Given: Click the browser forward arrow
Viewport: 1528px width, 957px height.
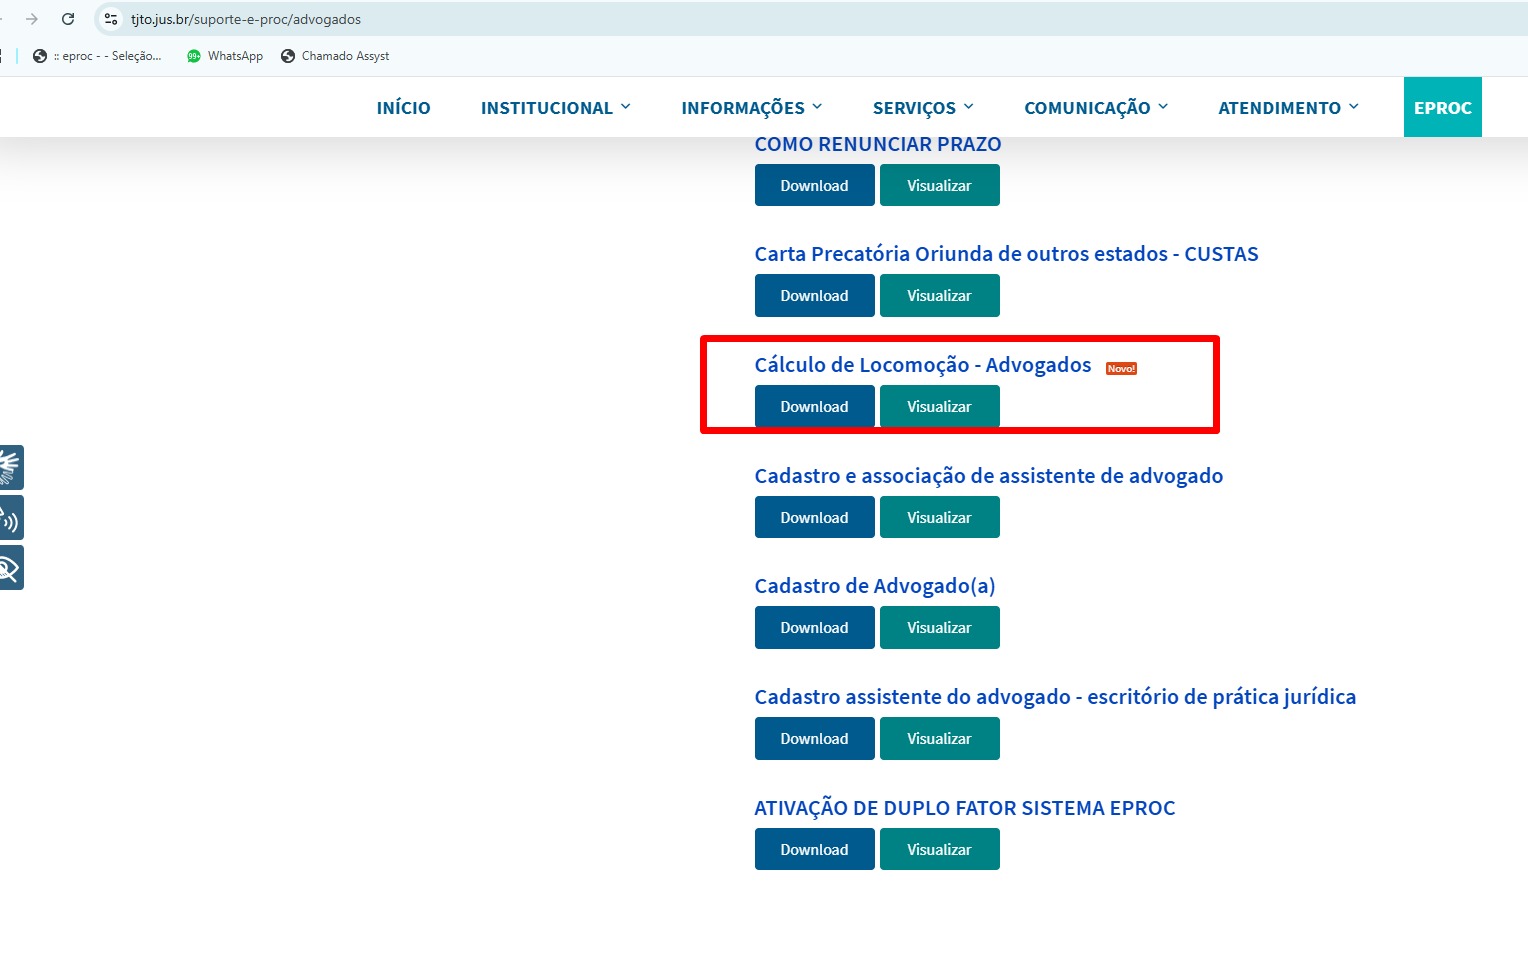Looking at the screenshot, I should point(32,19).
